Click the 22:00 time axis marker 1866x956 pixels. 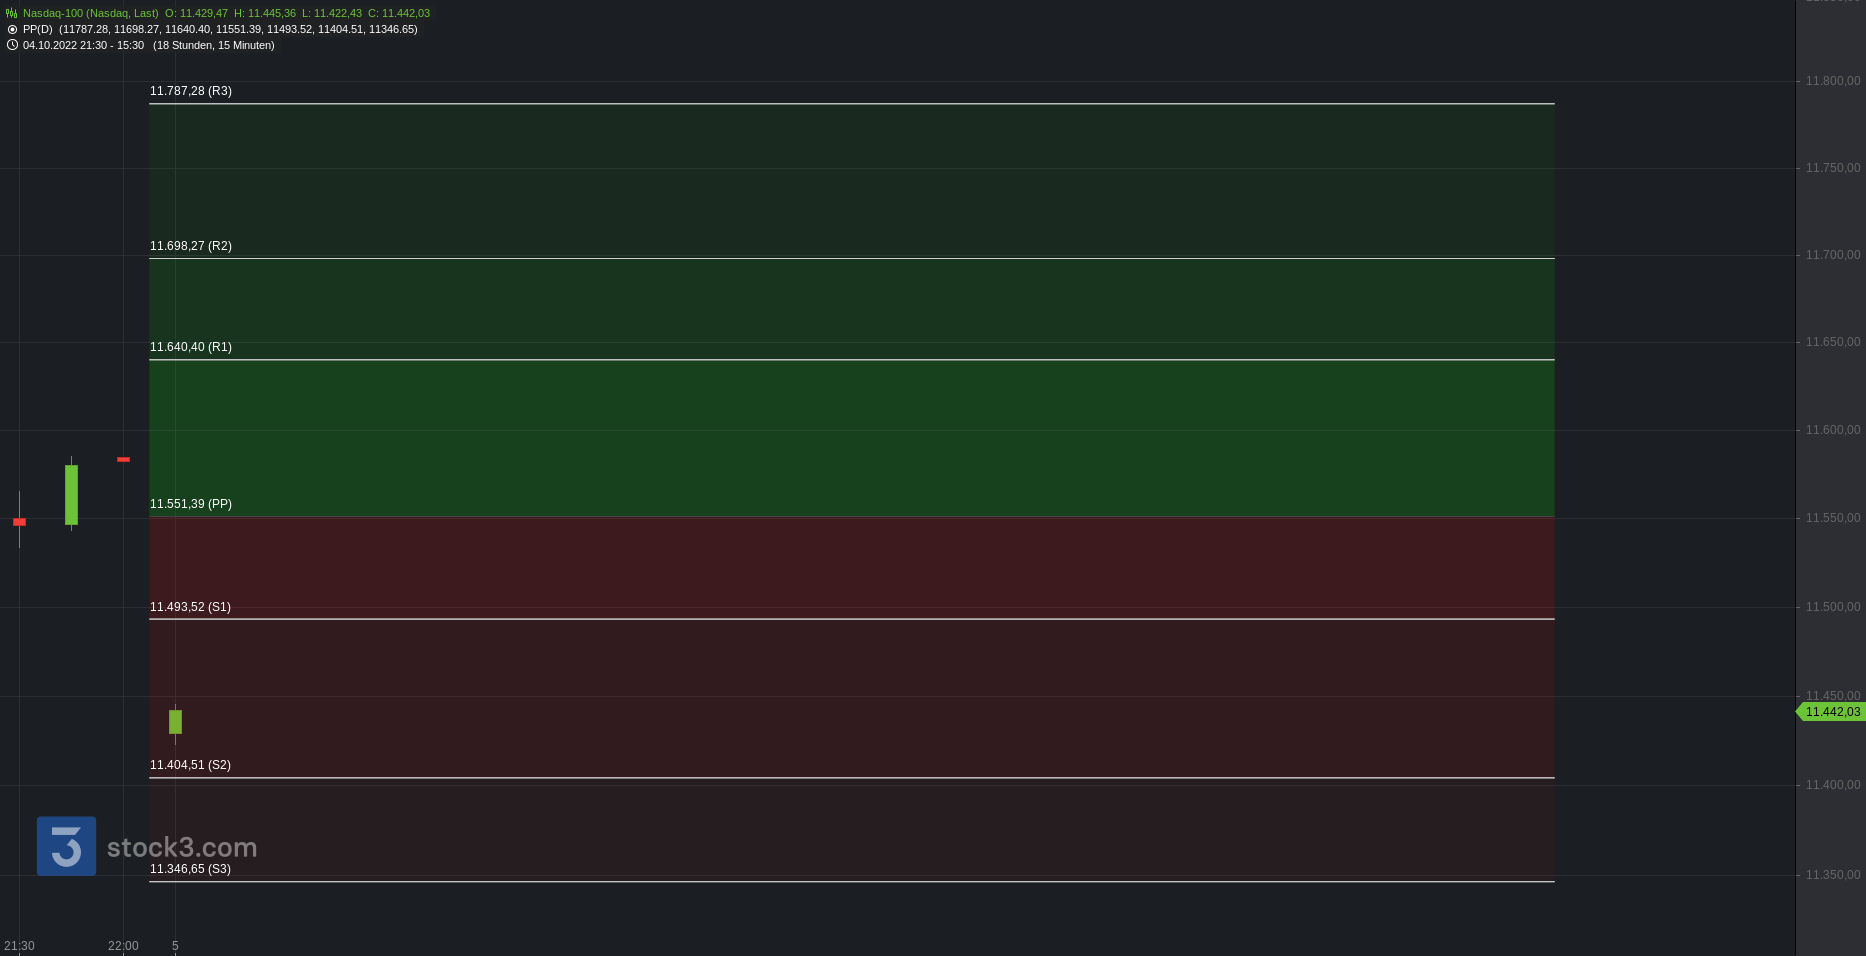(x=123, y=946)
